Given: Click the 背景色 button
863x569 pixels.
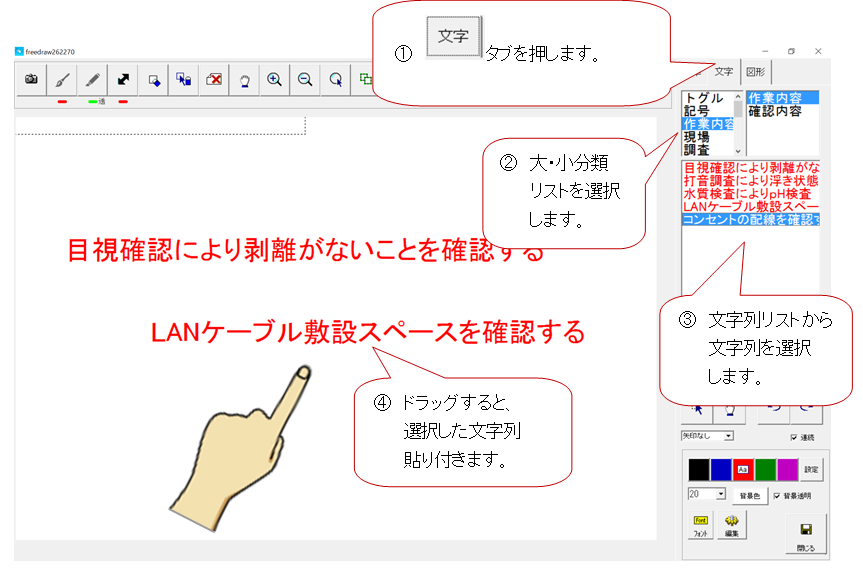Looking at the screenshot, I should 750,496.
